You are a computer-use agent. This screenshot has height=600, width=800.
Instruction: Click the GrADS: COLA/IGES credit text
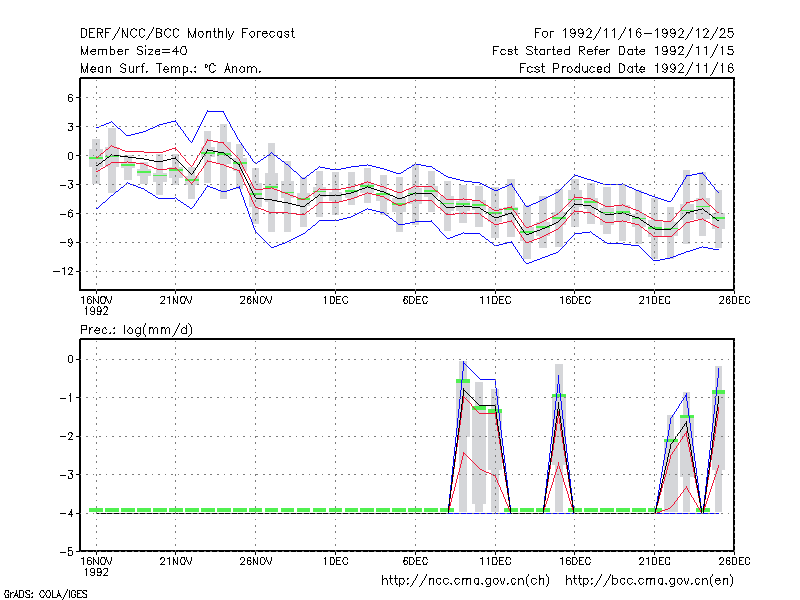[45, 594]
